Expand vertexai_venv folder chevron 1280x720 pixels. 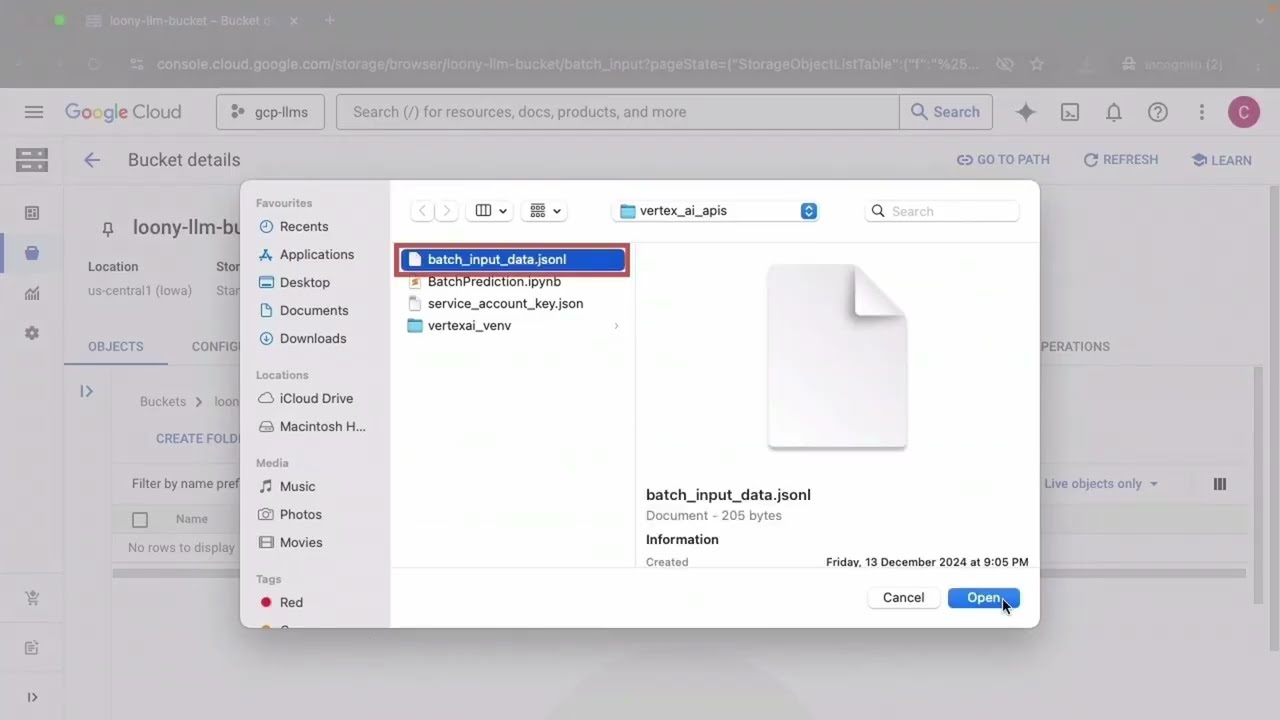tap(616, 326)
